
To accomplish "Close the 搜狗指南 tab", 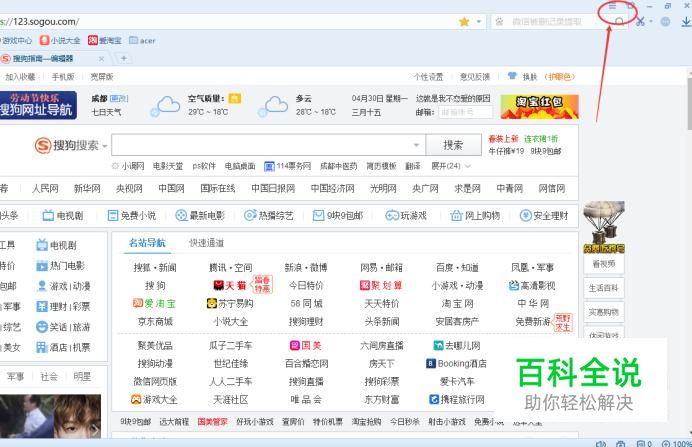I will [102, 59].
